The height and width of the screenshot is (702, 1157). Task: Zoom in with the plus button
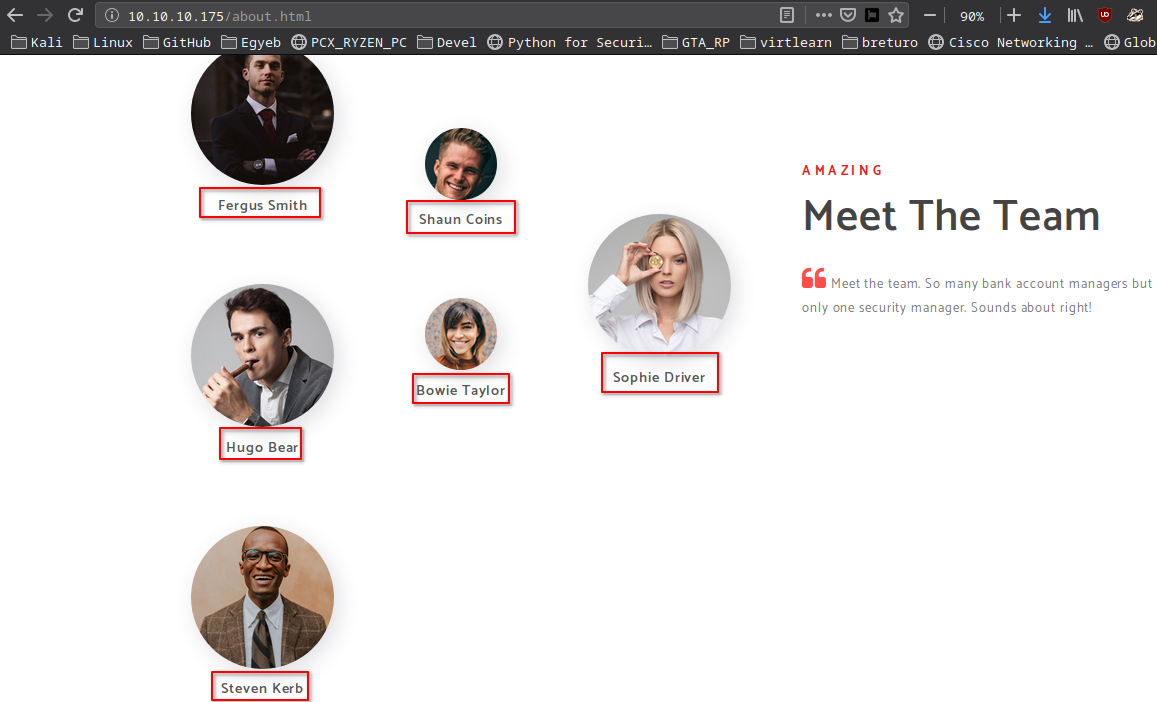pos(1014,15)
